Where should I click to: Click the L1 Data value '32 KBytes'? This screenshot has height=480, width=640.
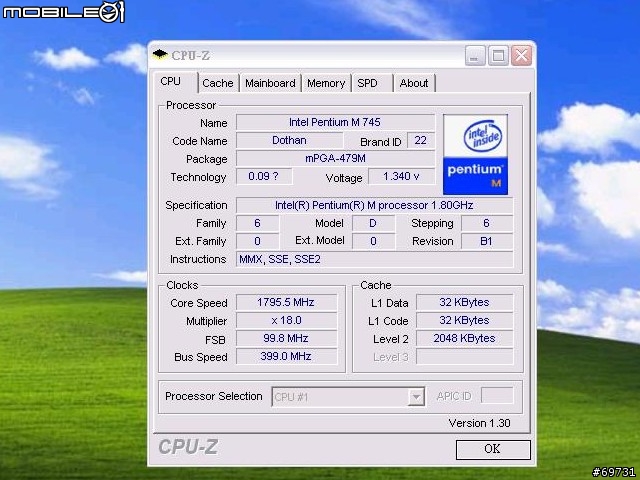pos(464,302)
